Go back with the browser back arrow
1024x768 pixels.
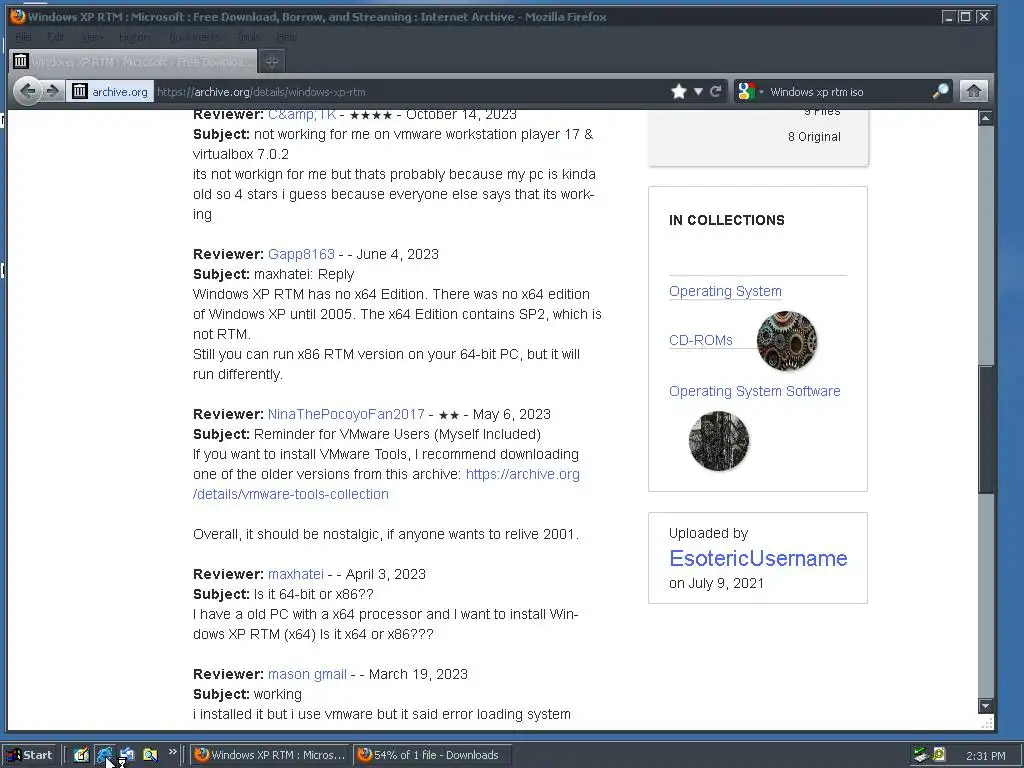[x=27, y=91]
